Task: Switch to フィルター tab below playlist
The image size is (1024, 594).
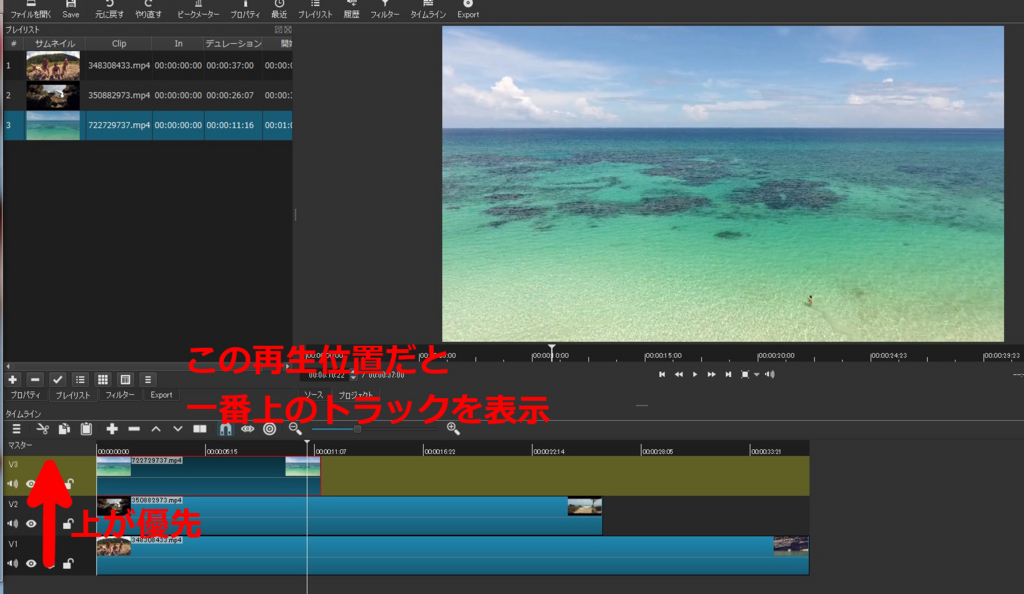Action: click(120, 395)
